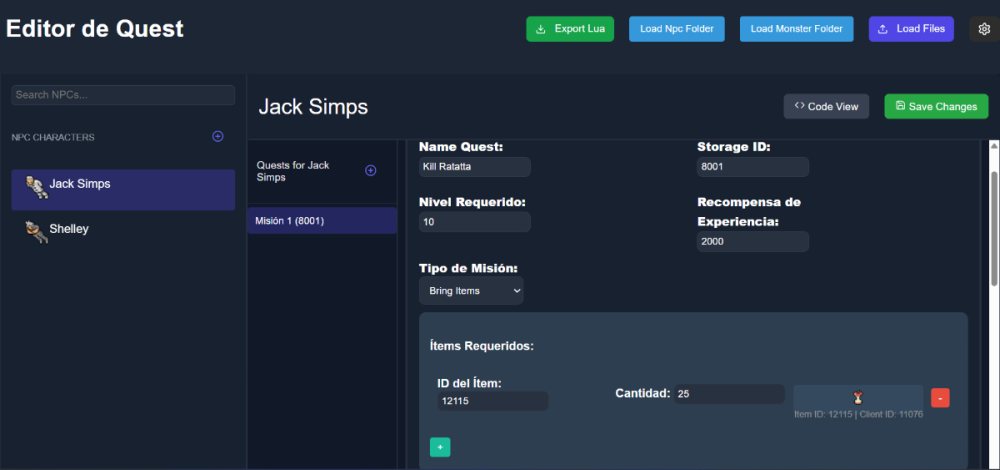
Task: Click the Storage ID field
Action: point(752,167)
